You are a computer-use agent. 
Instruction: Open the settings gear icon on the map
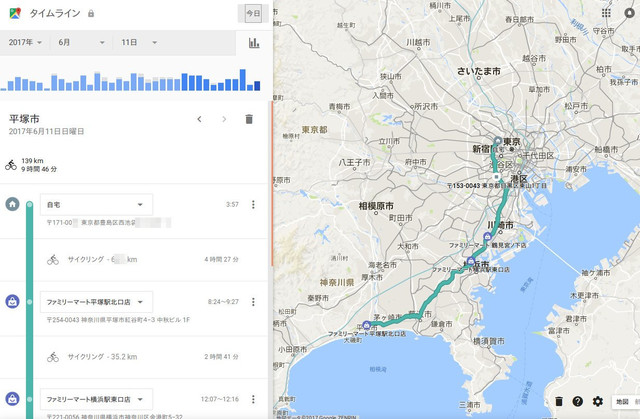point(598,401)
